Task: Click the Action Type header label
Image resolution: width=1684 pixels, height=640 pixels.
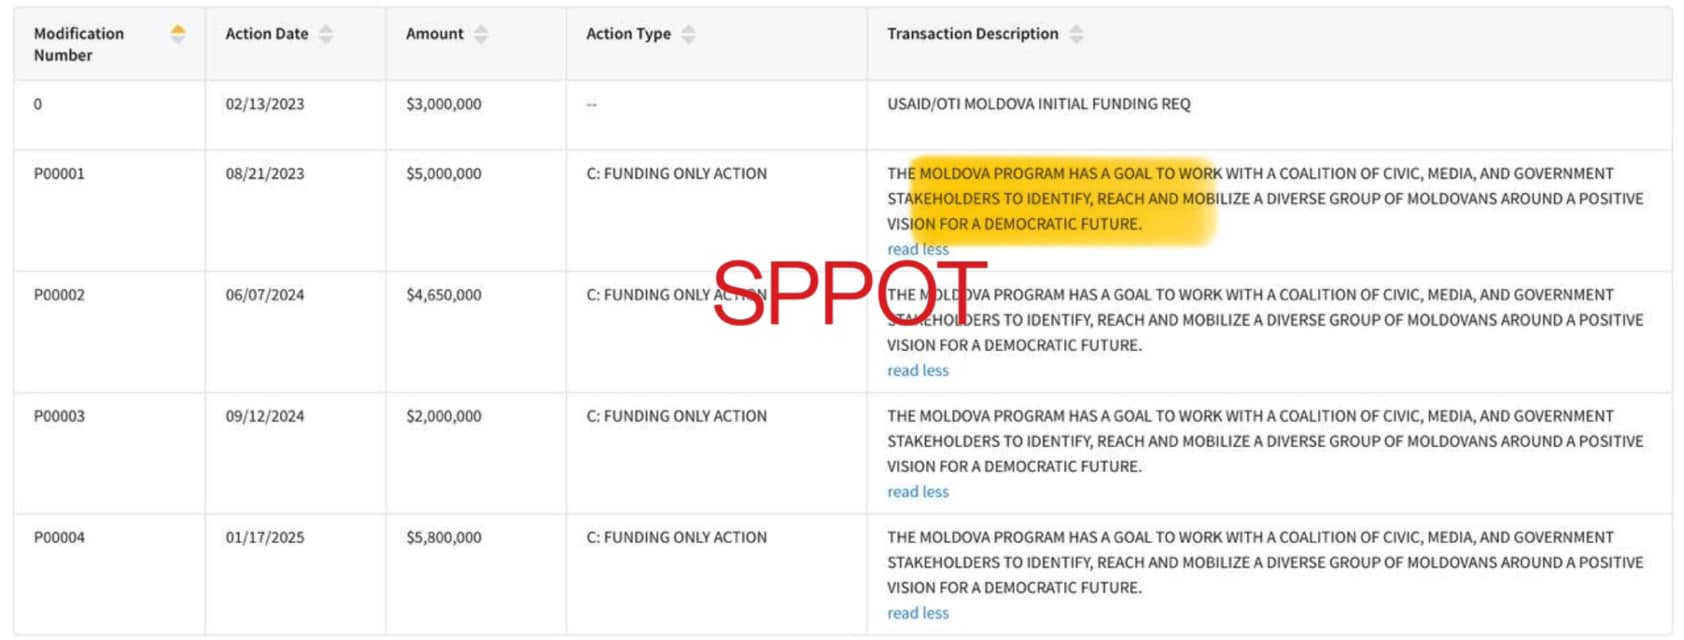Action: coord(628,34)
